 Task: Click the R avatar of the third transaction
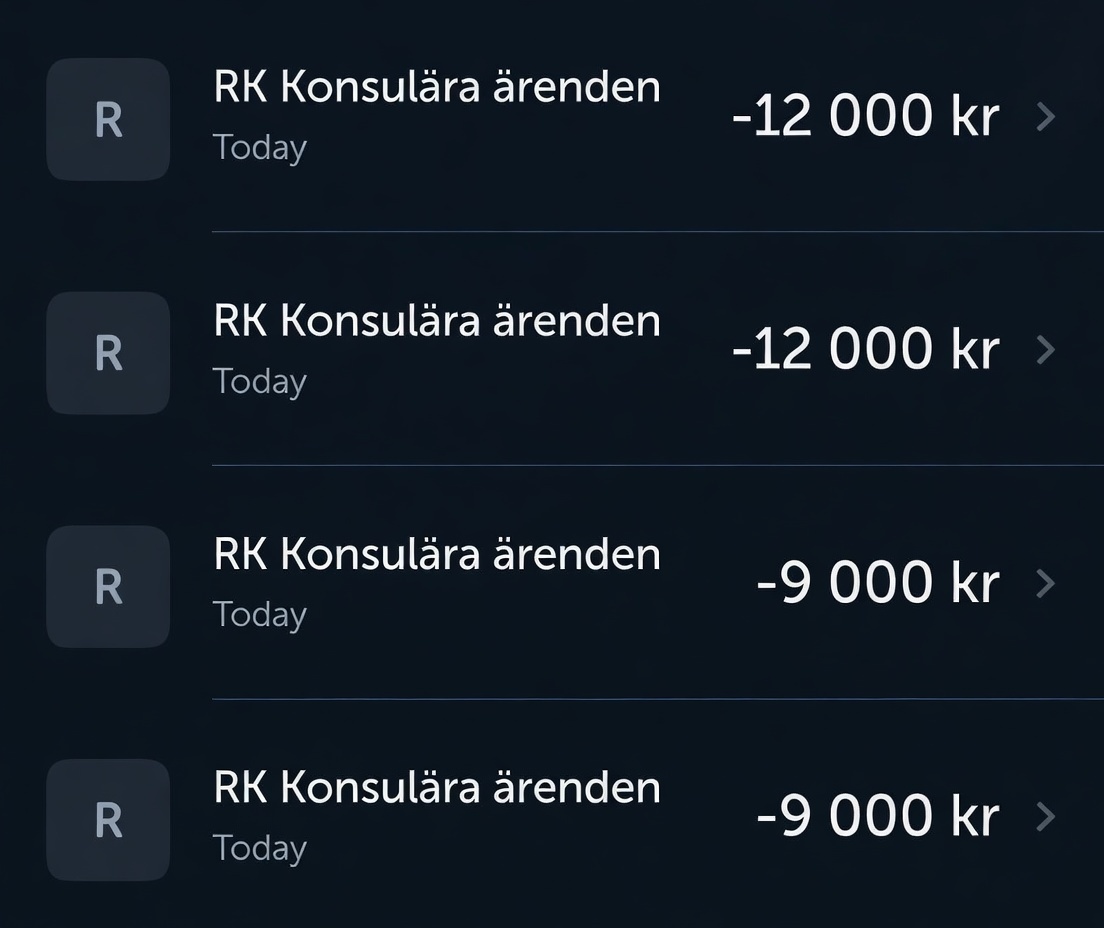(108, 586)
